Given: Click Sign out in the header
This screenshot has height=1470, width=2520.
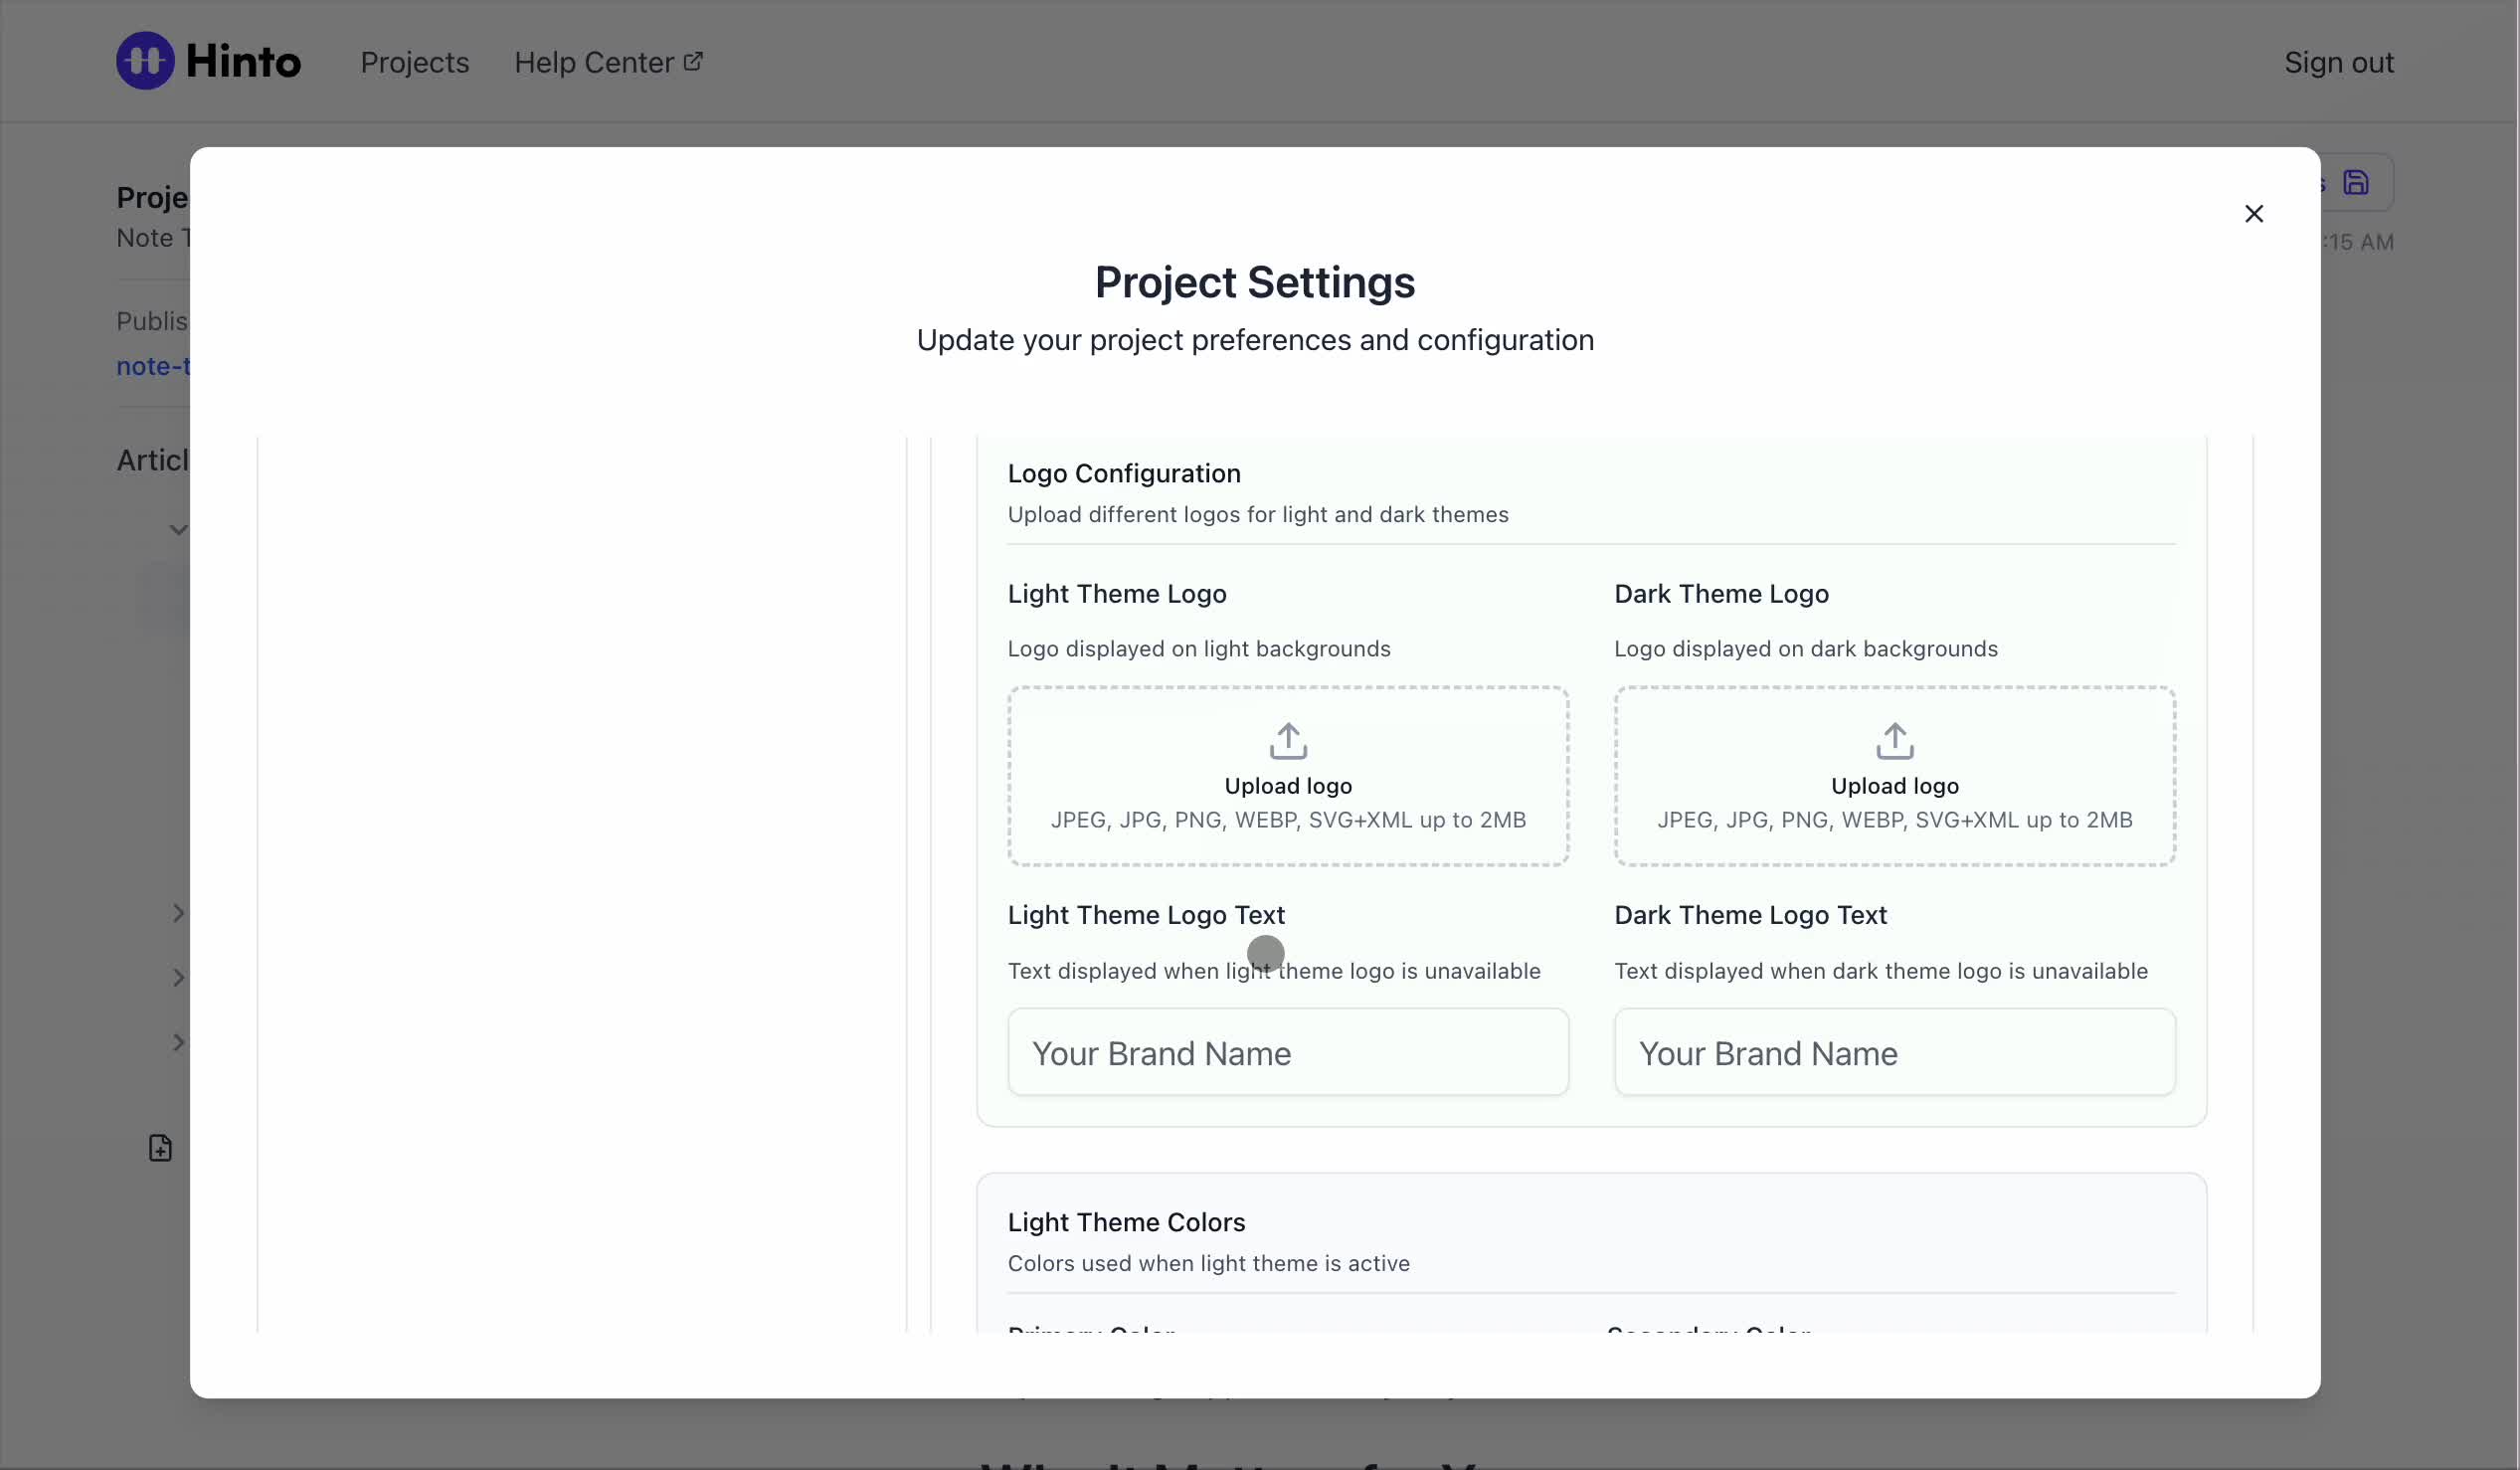Looking at the screenshot, I should click(2338, 62).
